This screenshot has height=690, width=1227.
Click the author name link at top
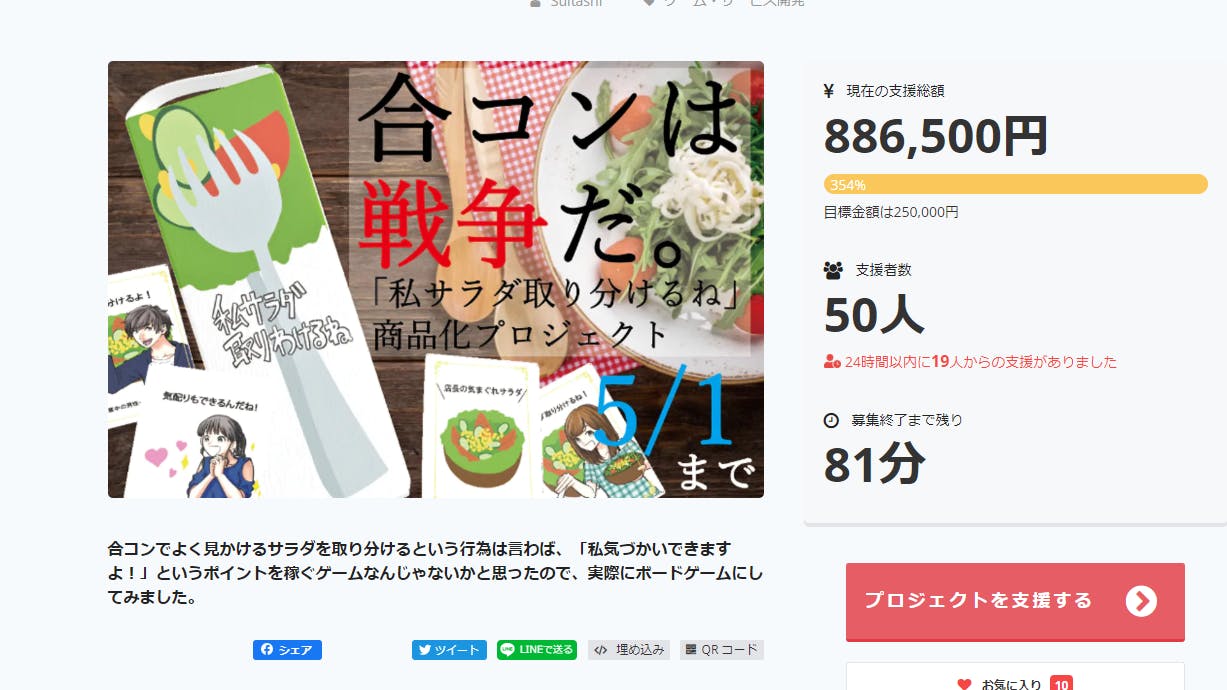point(565,3)
